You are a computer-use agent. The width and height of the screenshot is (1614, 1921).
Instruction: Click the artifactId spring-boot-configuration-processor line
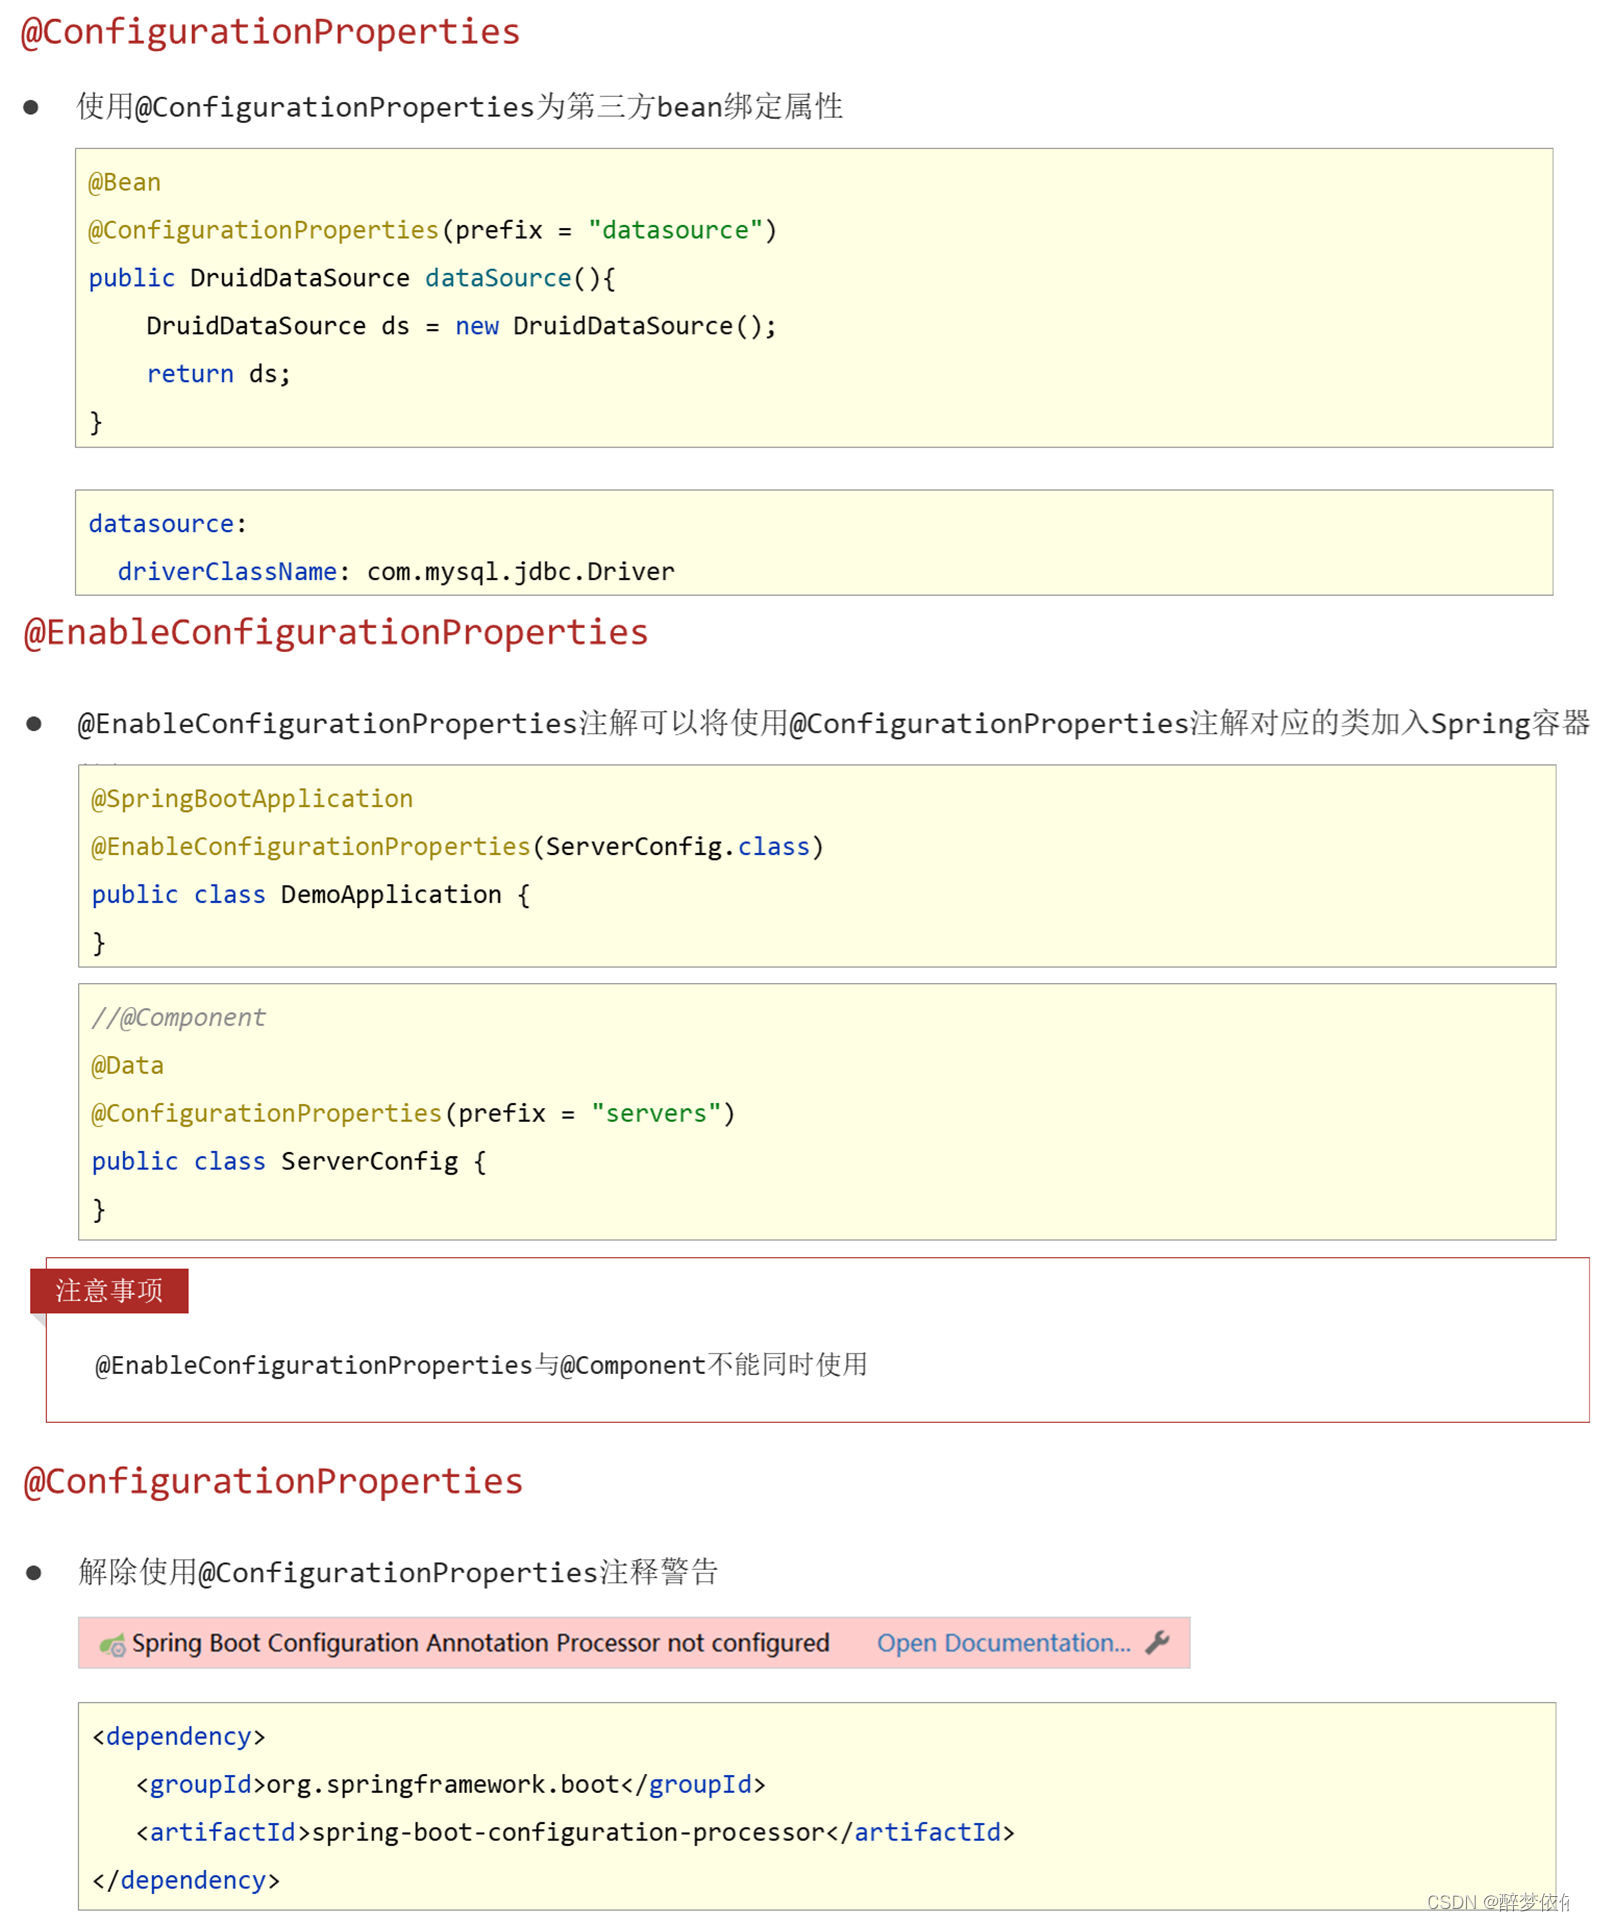[x=575, y=1832]
